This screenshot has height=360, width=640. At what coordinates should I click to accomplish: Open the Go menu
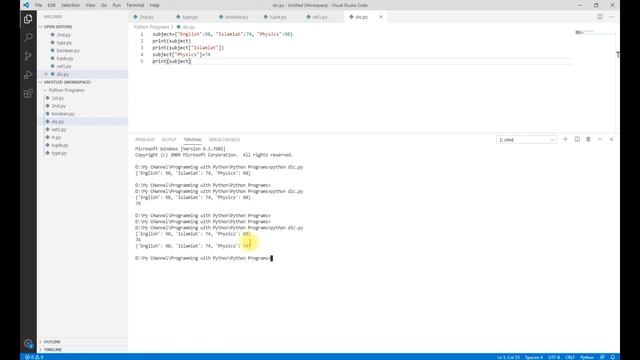click(104, 5)
